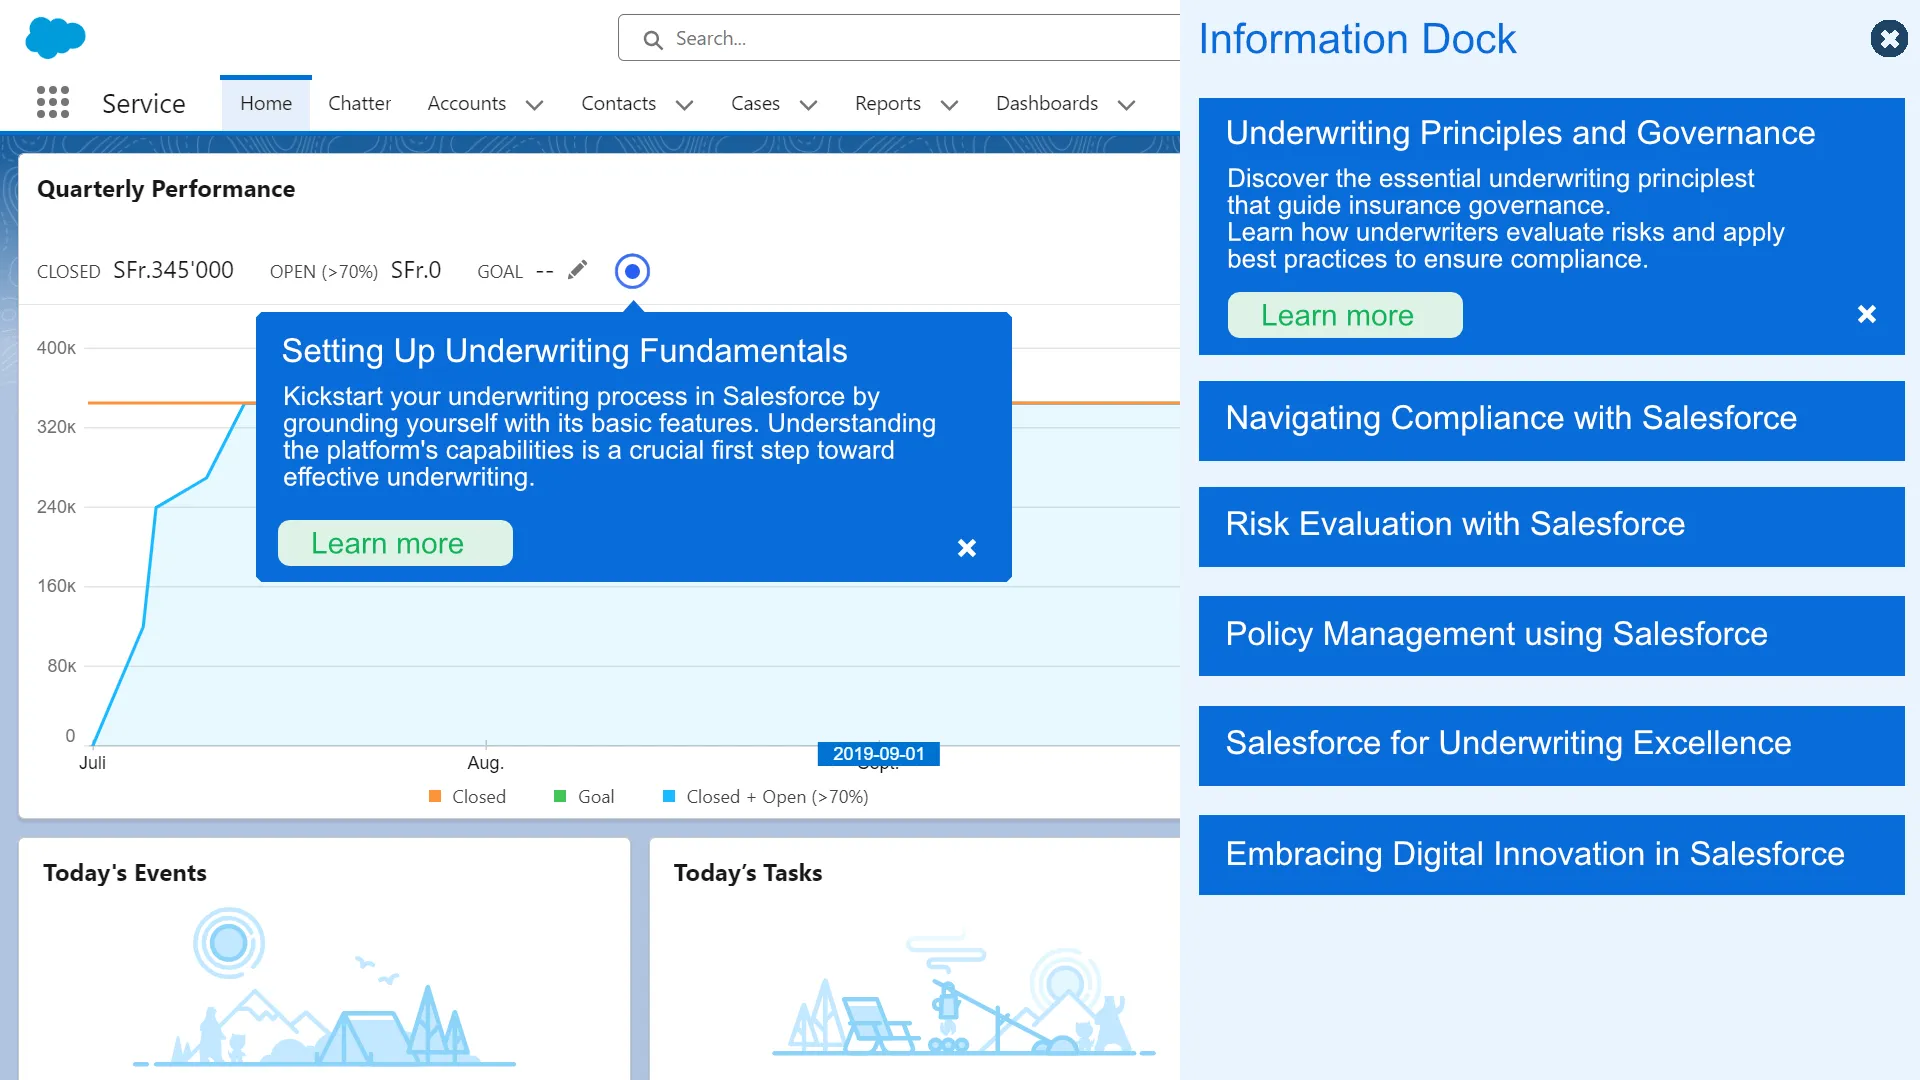Switch to the Chatter tab
Image resolution: width=1920 pixels, height=1080 pixels.
pyautogui.click(x=359, y=103)
